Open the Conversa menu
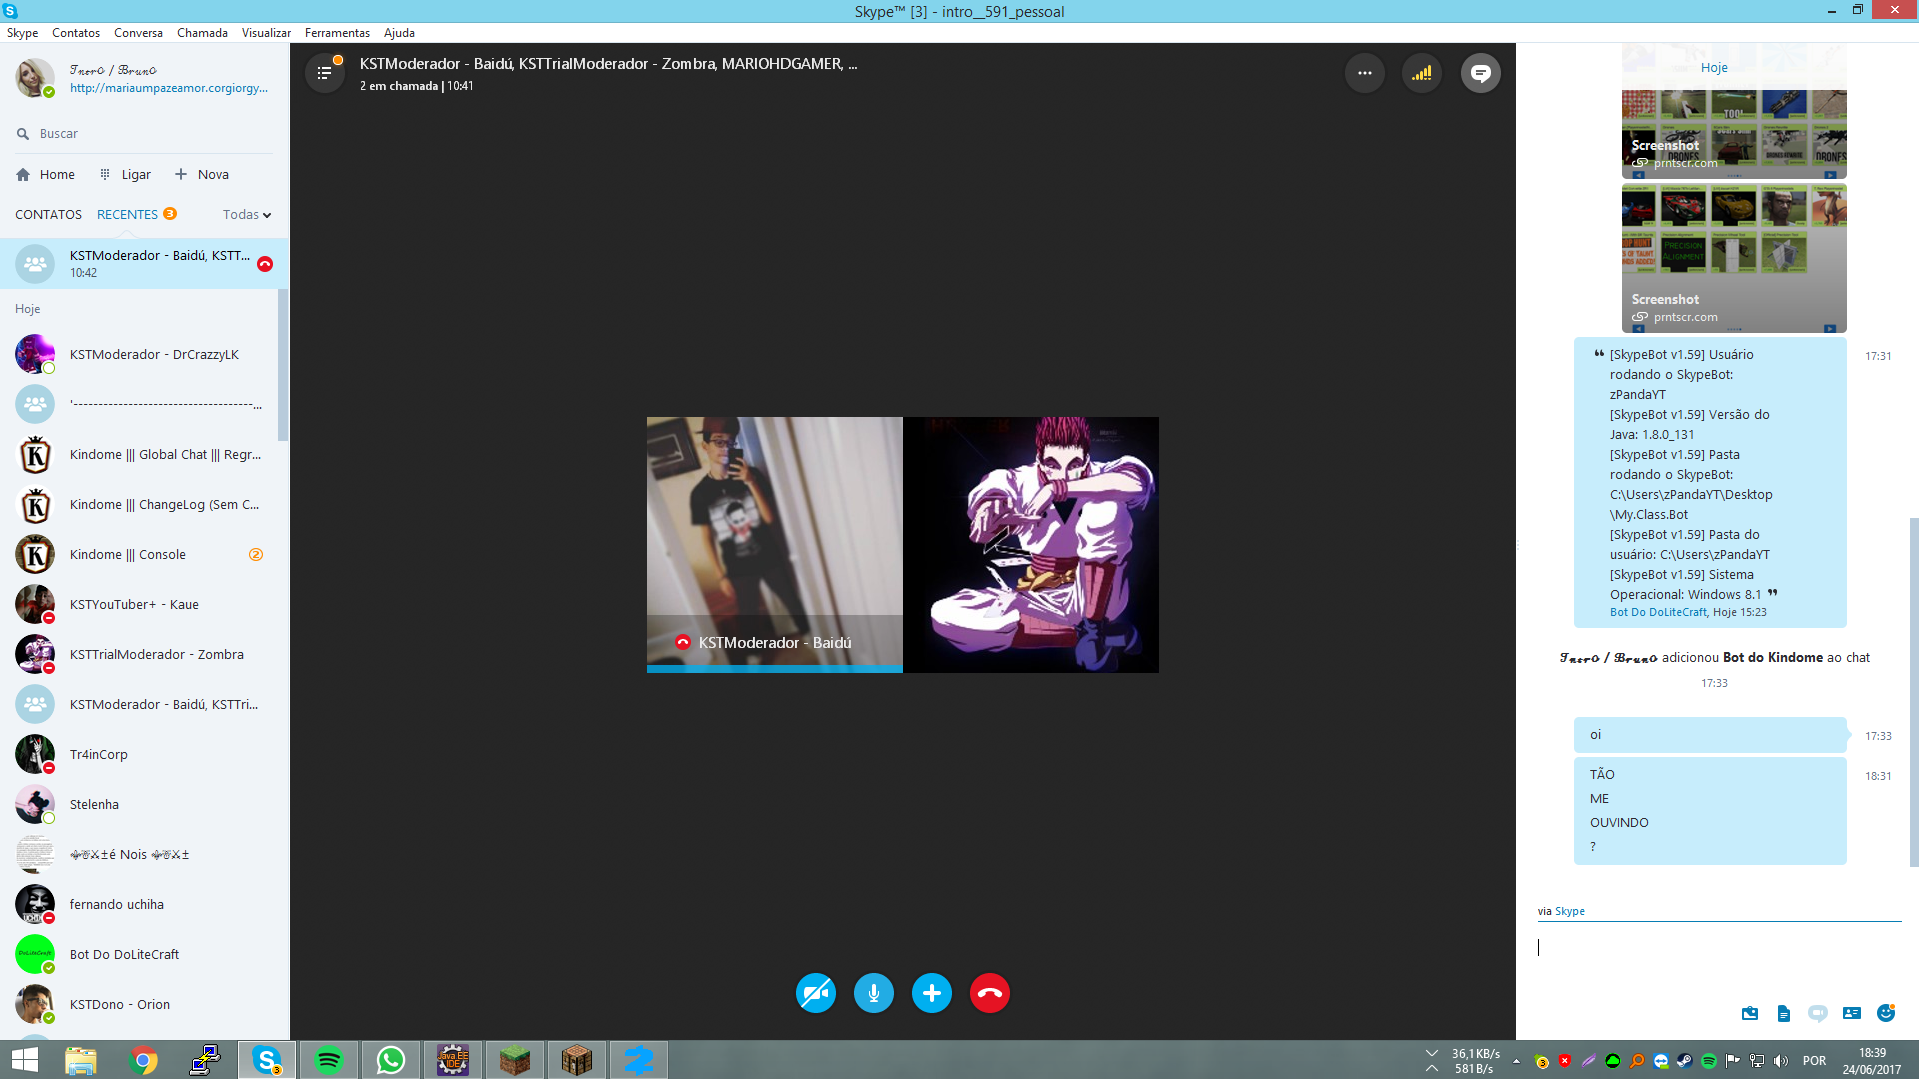Viewport: 1919px width, 1079px height. [x=138, y=32]
